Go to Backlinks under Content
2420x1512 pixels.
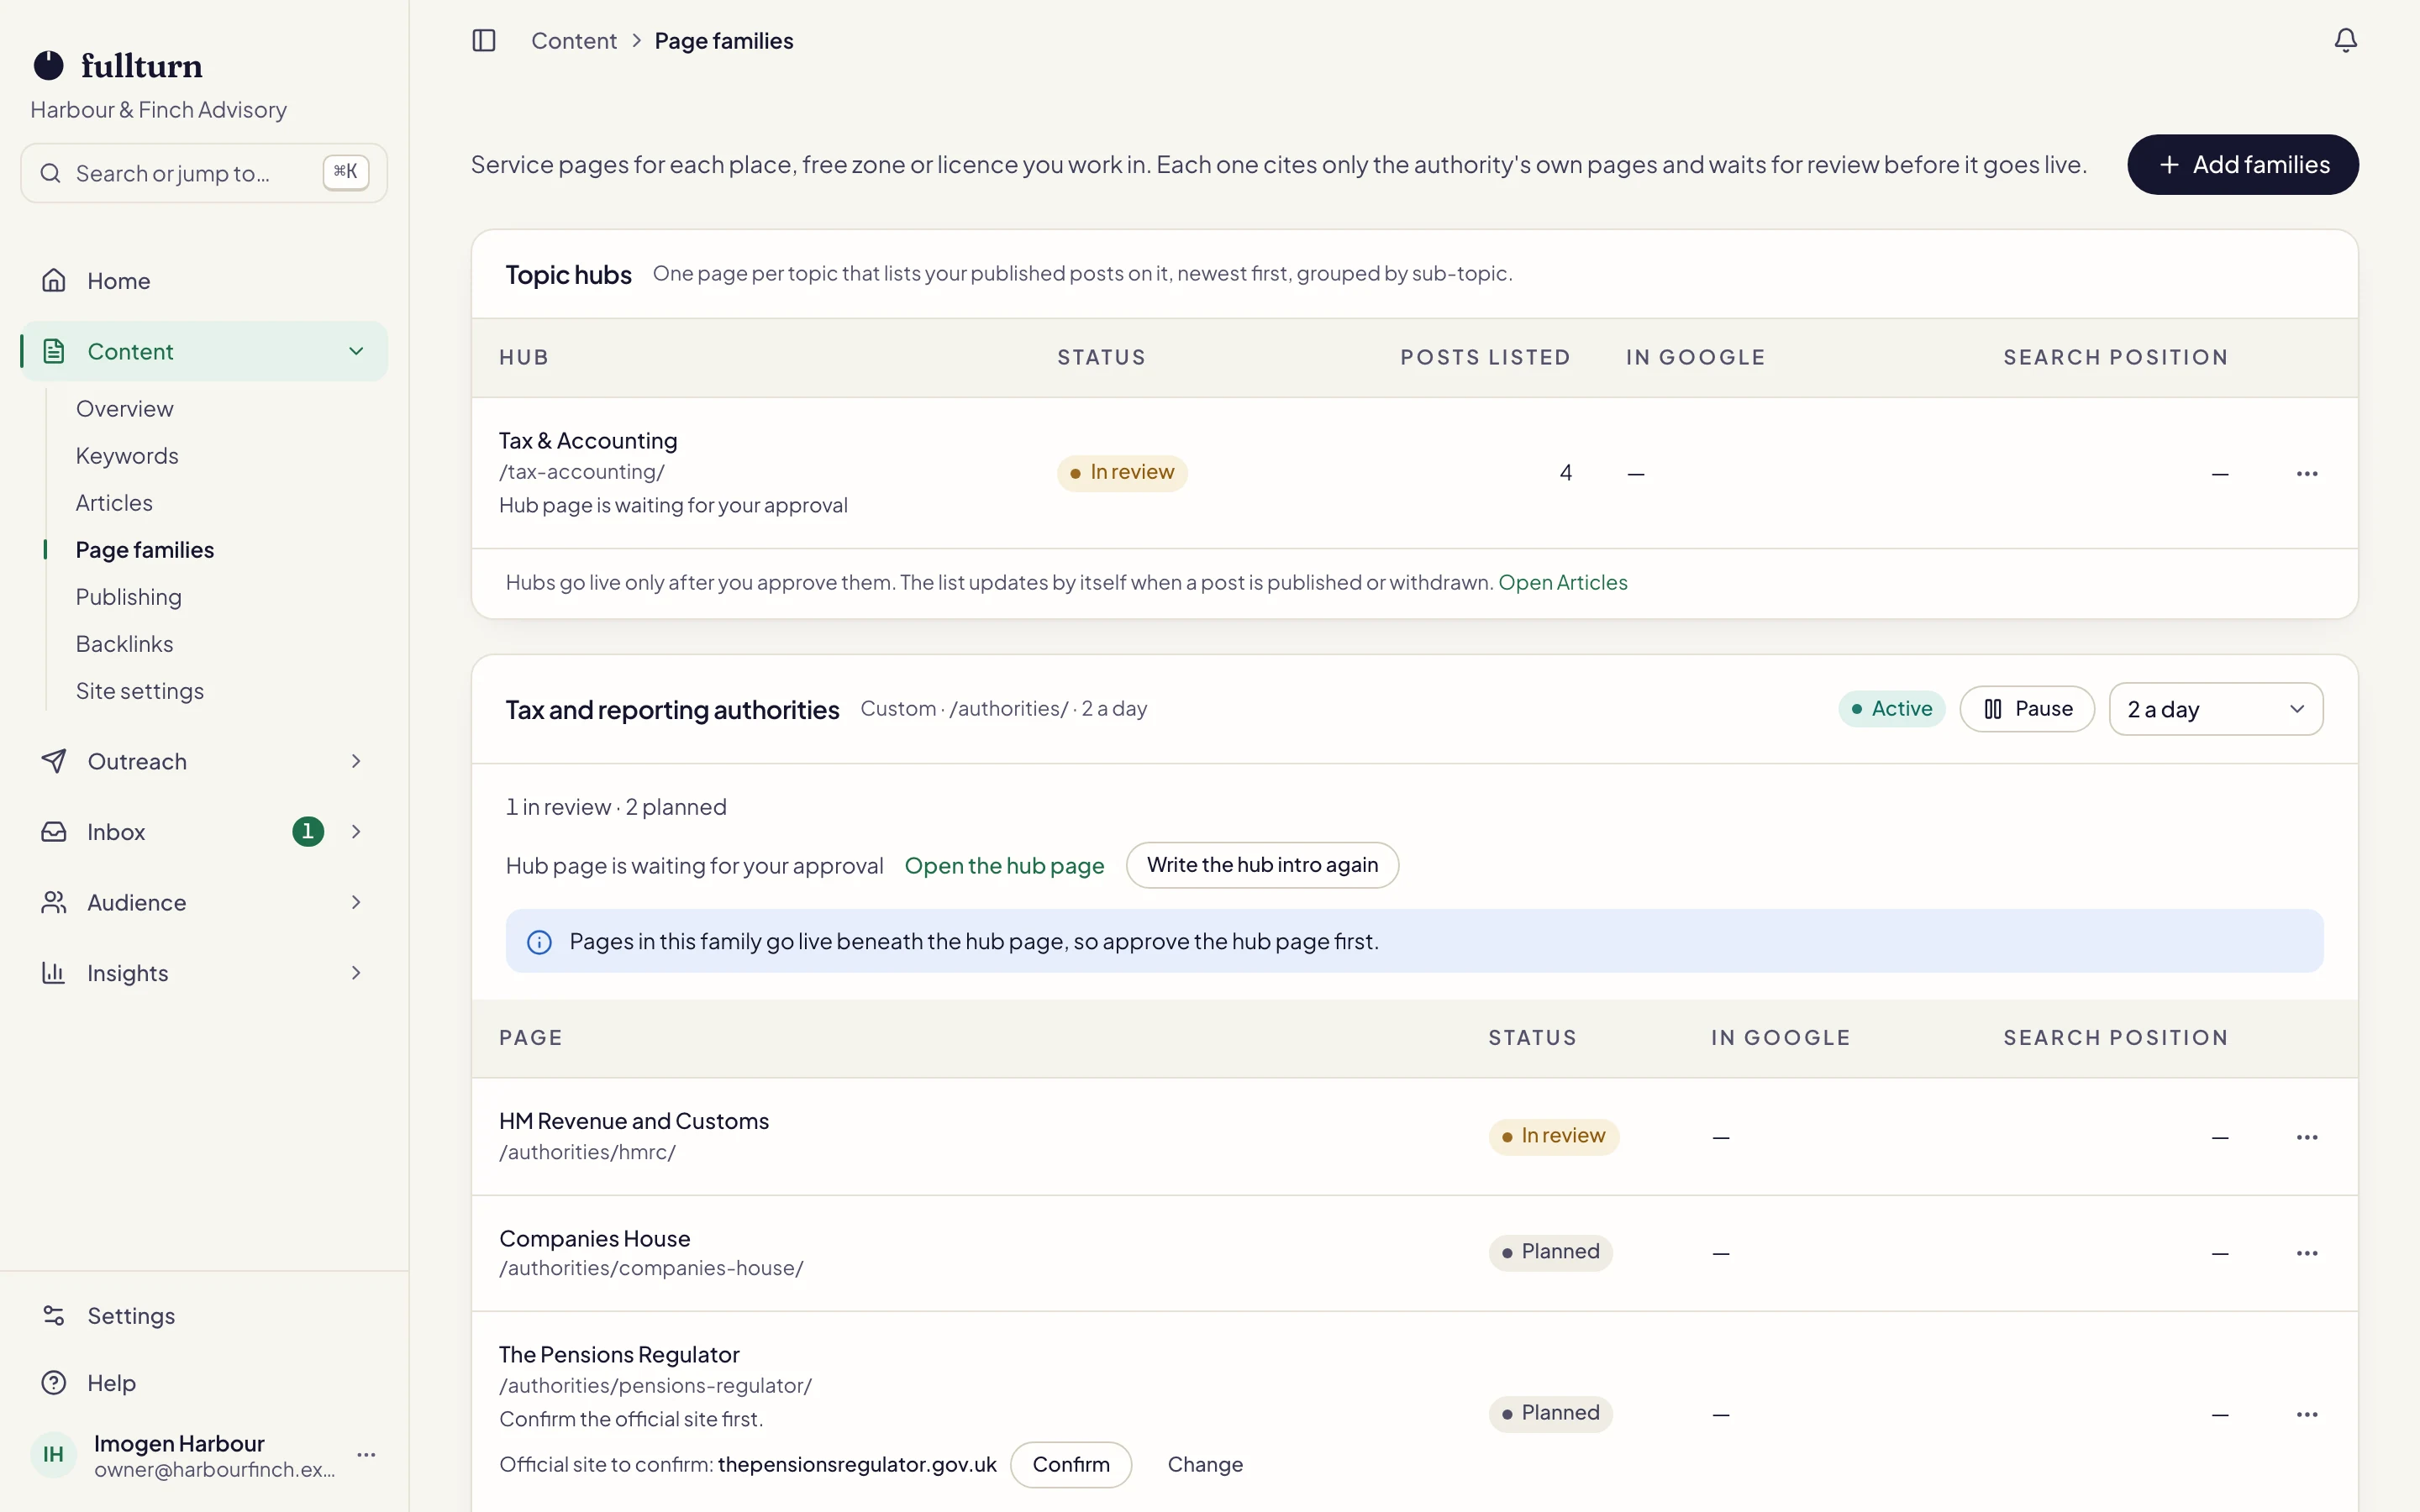(x=125, y=644)
